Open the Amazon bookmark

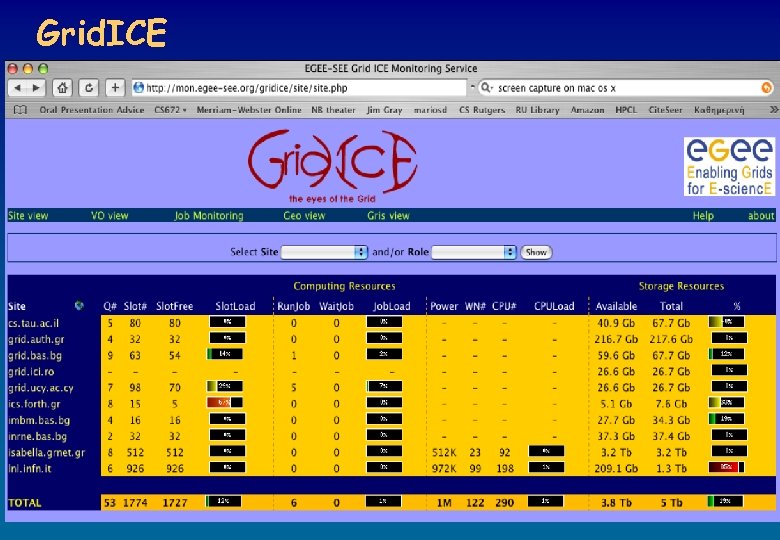(587, 109)
